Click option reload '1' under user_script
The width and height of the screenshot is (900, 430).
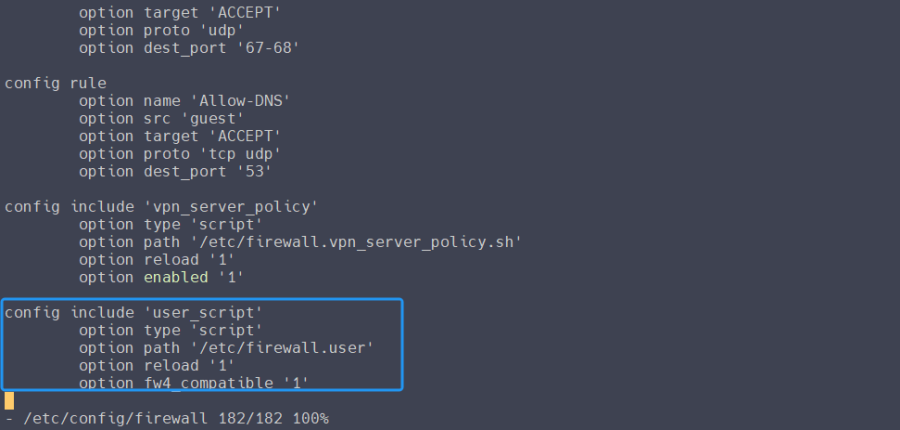[157, 365]
